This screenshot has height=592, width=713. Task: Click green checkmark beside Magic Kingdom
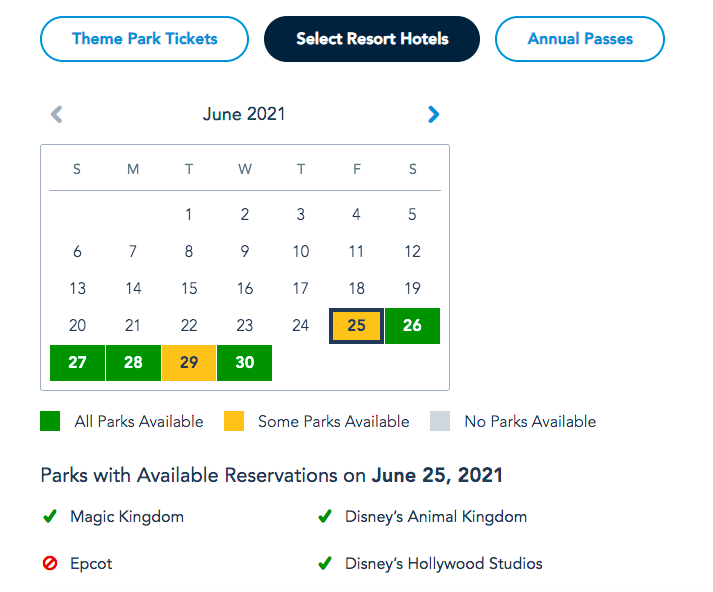tap(49, 517)
